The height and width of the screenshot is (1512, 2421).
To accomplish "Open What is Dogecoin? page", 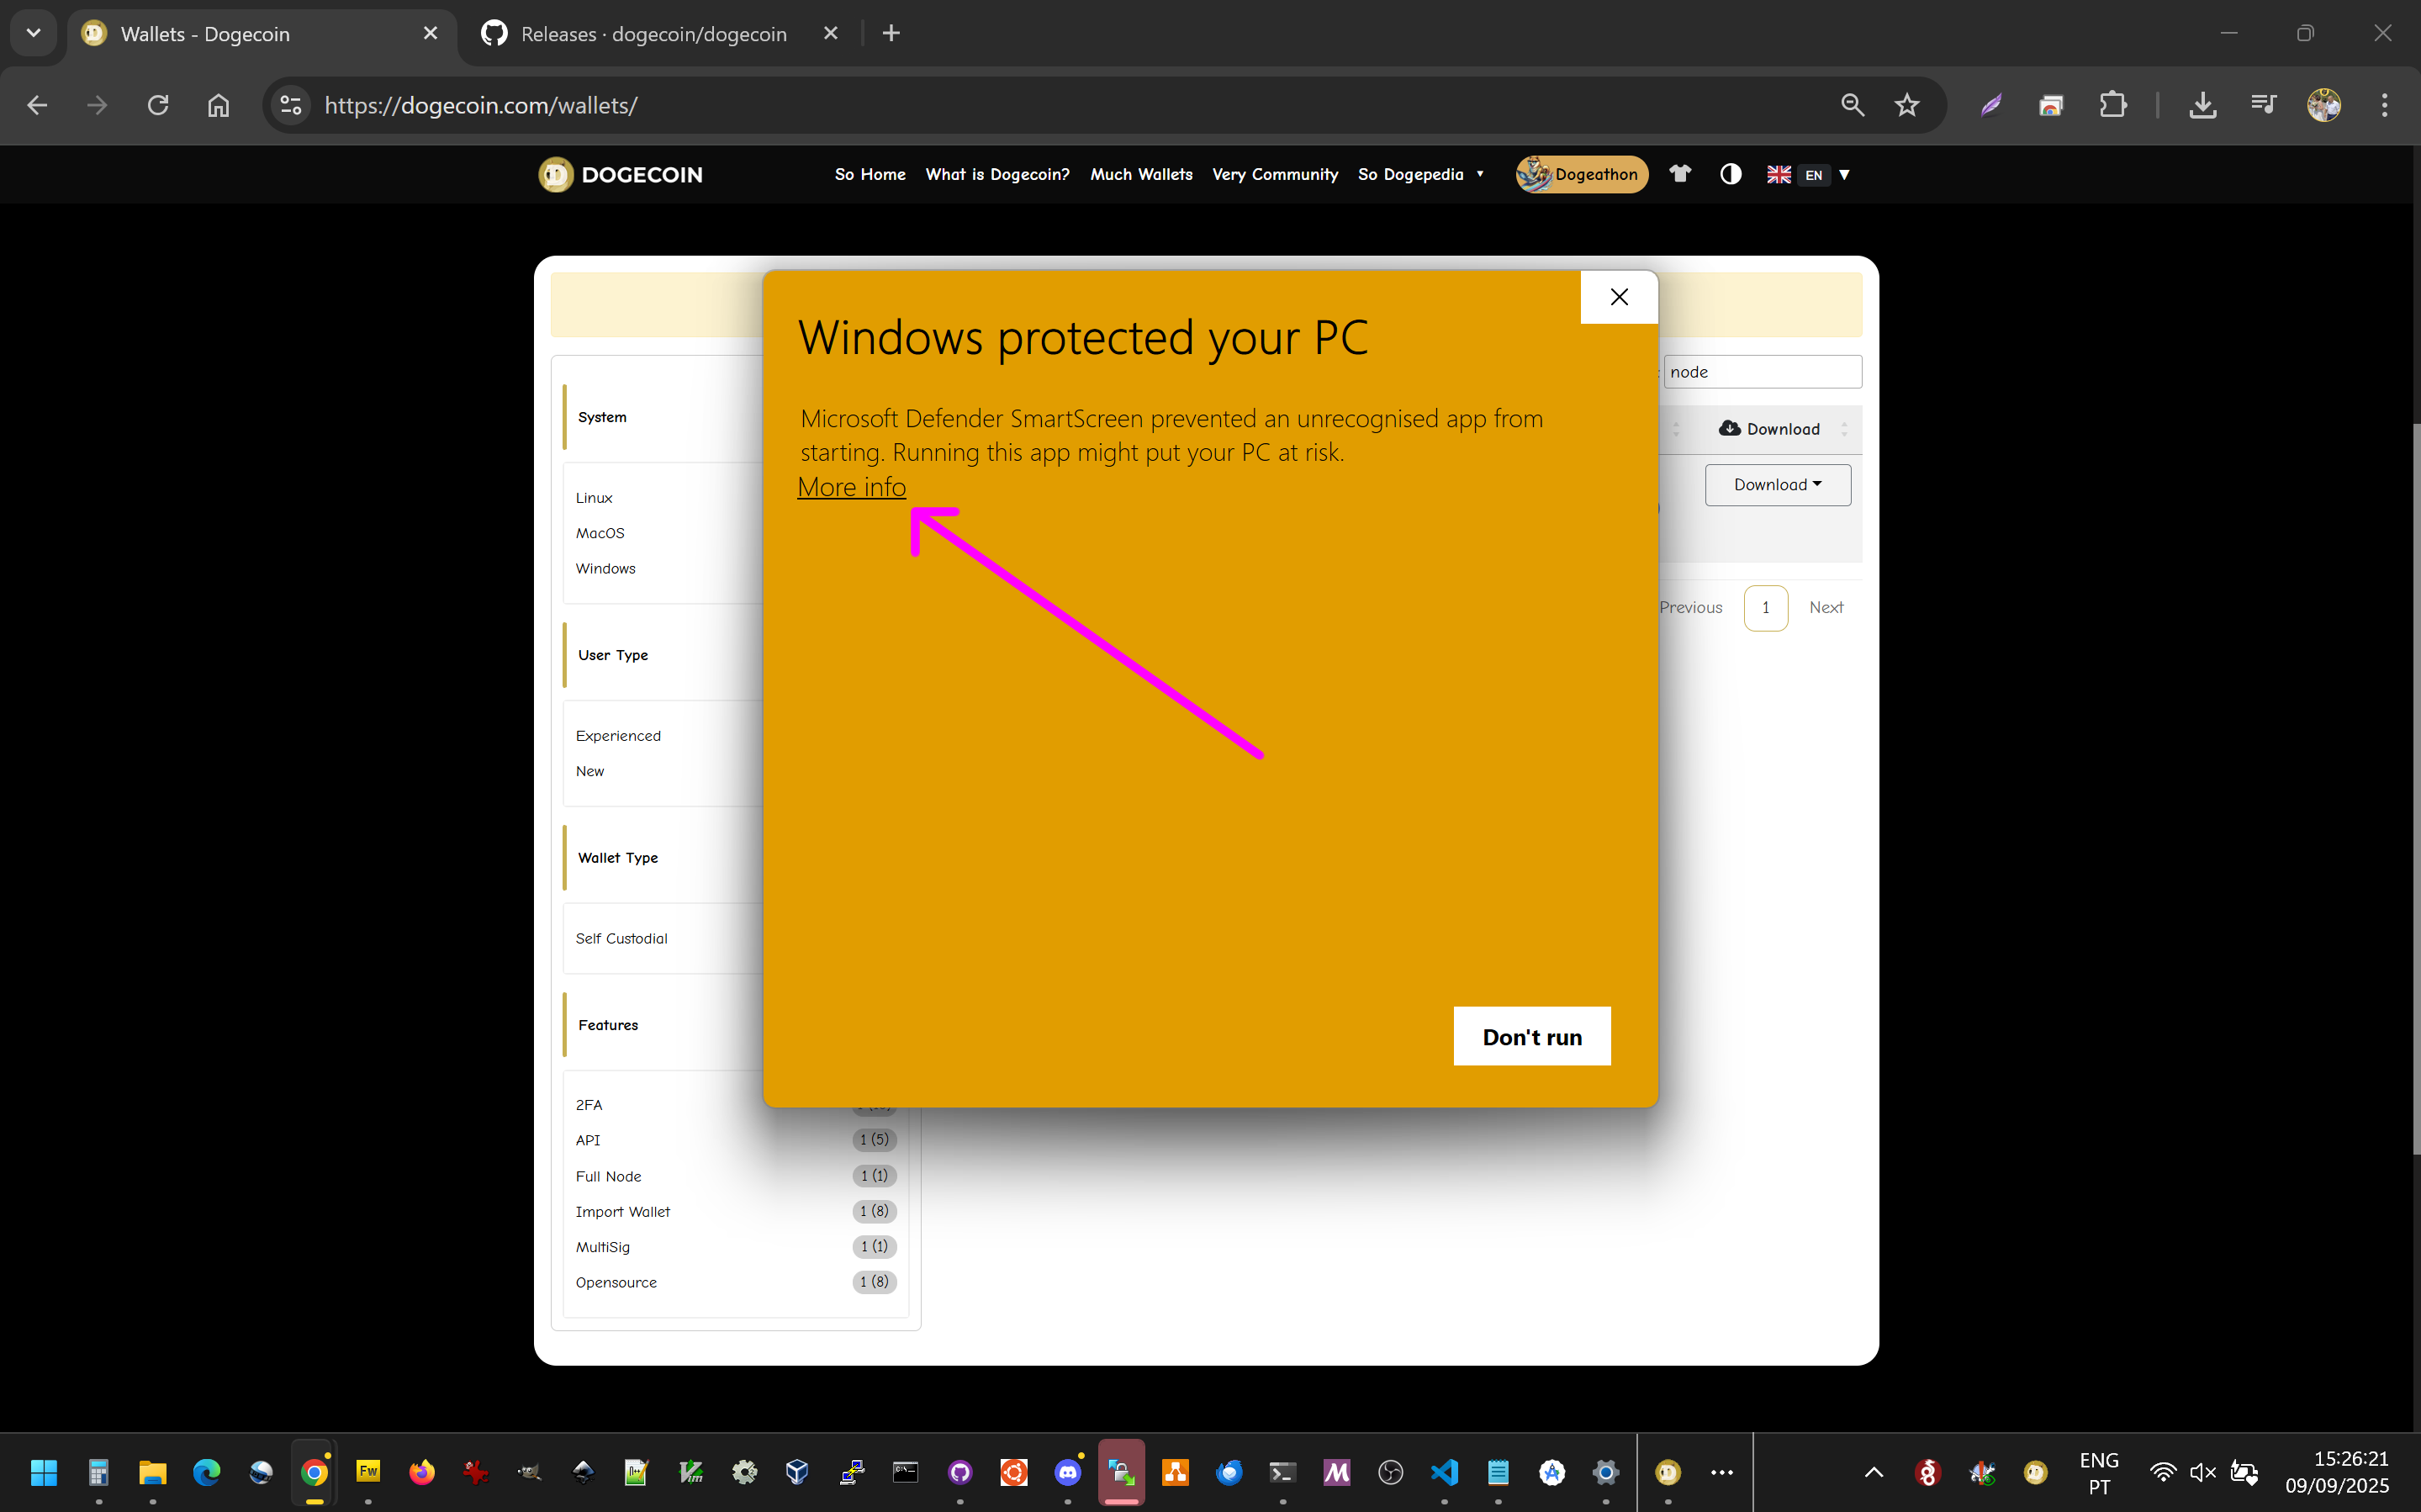I will [x=997, y=174].
